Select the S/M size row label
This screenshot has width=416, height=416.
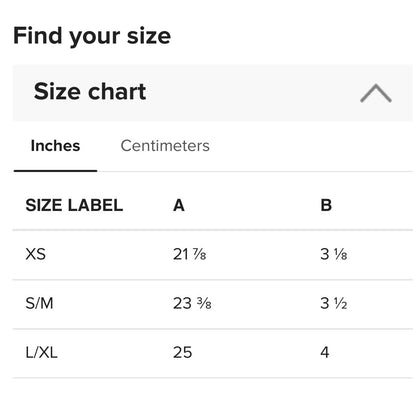[x=39, y=303]
